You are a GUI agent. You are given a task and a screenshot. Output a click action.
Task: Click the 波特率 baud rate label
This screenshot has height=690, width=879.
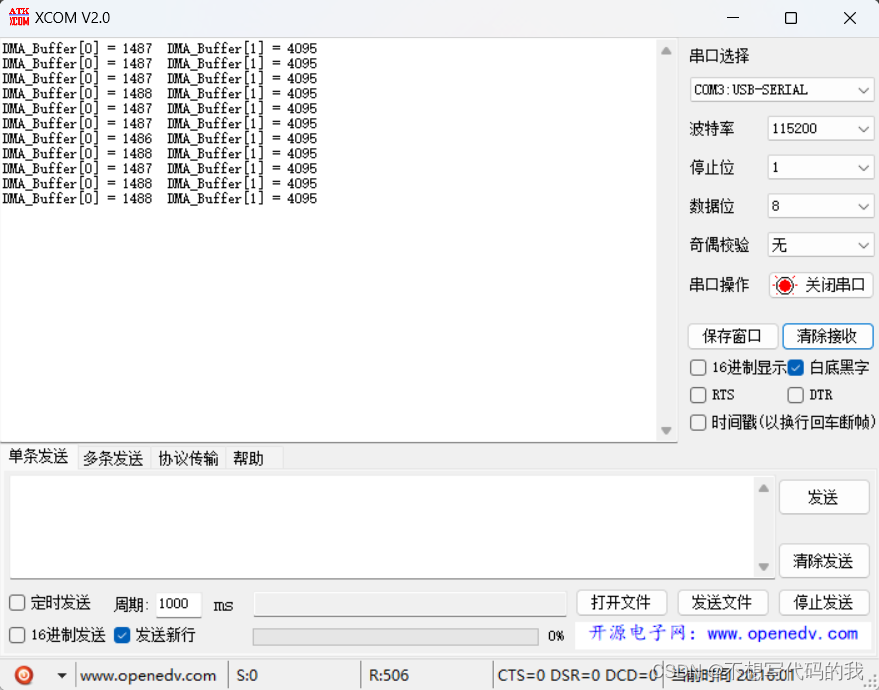[x=712, y=129]
